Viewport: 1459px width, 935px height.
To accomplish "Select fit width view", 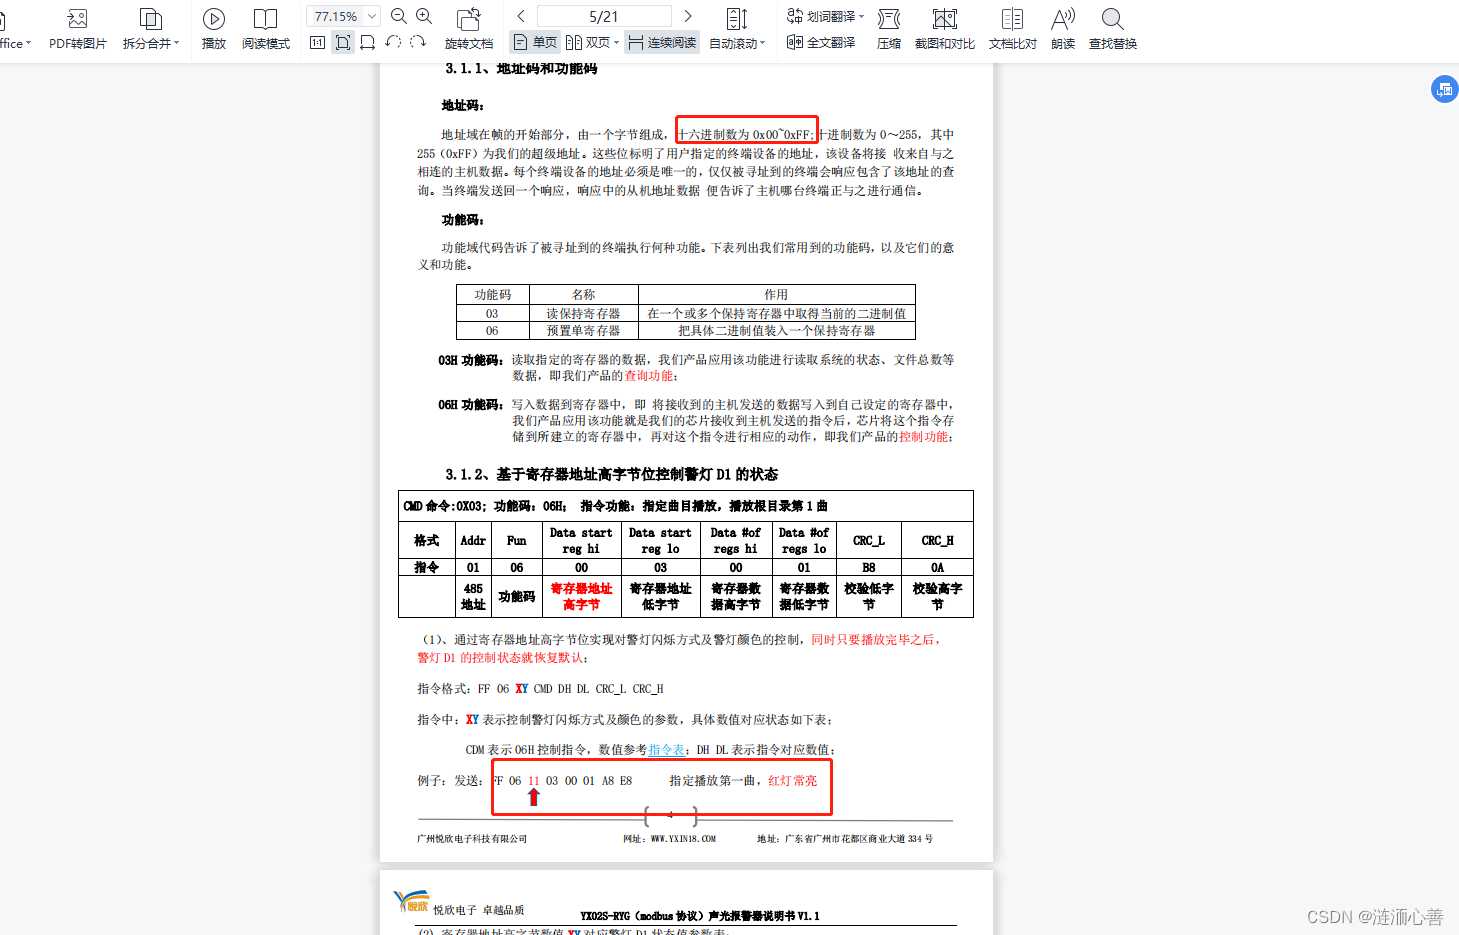I will (367, 42).
